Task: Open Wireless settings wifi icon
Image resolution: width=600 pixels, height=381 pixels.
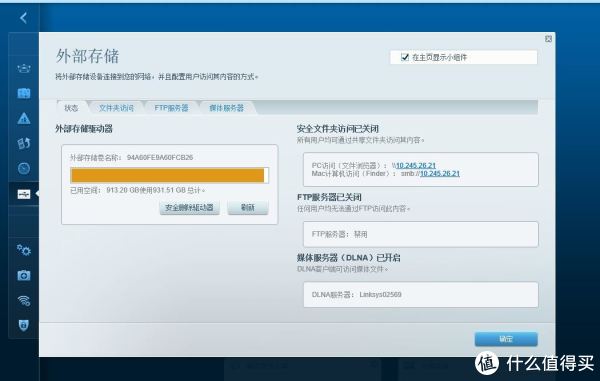Action: click(24, 301)
